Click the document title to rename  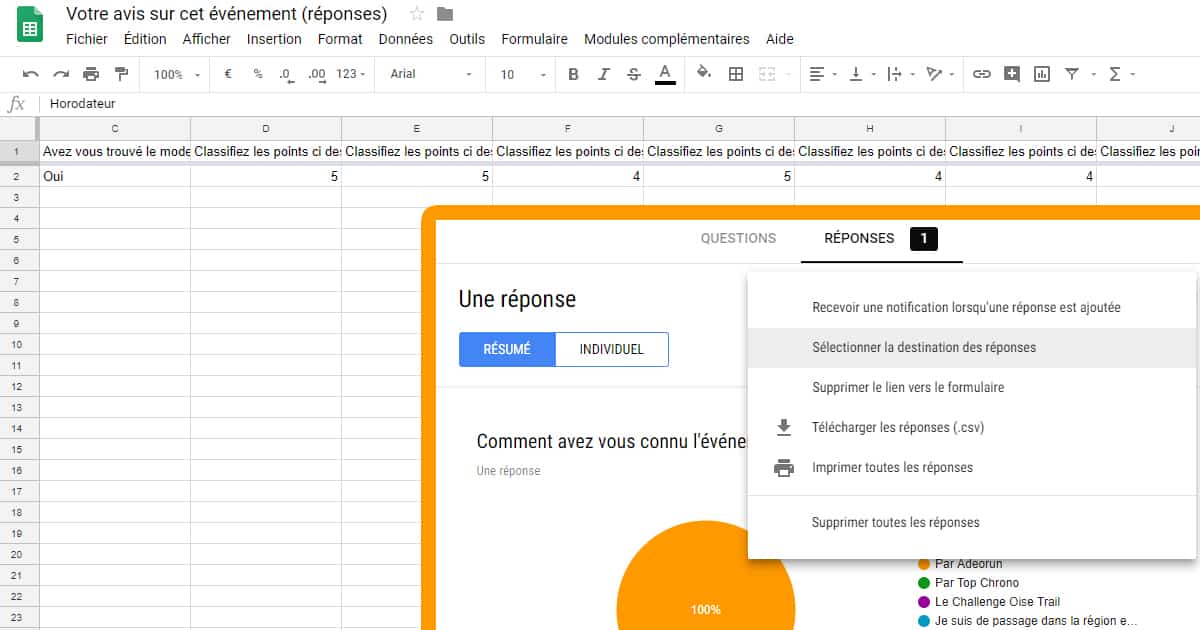[226, 14]
